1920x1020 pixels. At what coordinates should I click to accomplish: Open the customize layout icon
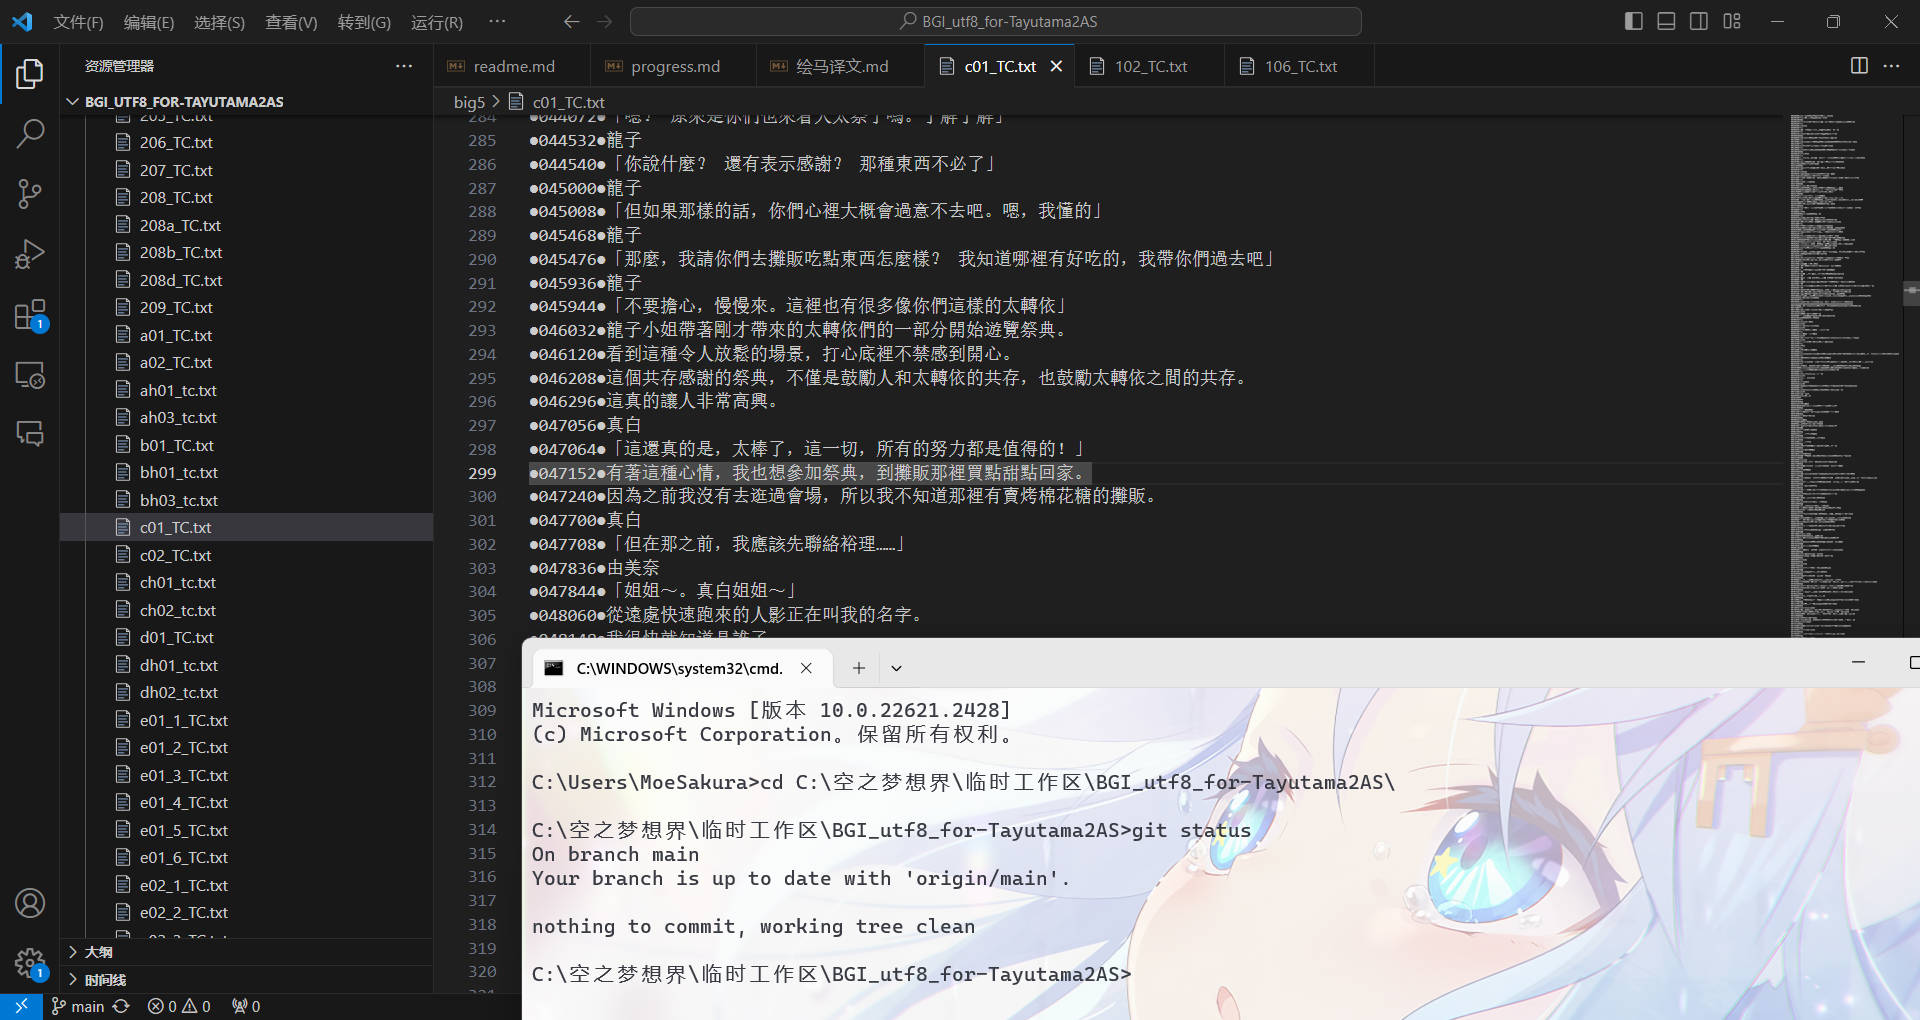click(x=1732, y=21)
